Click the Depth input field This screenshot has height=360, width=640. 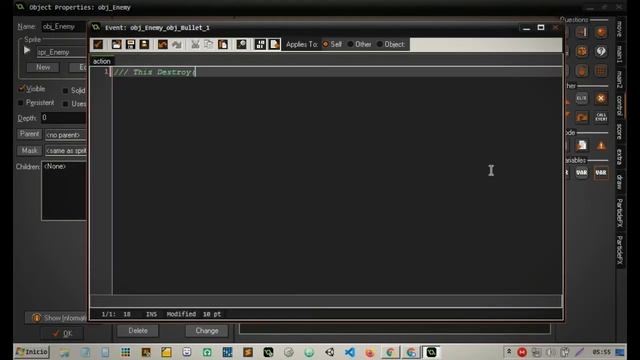click(x=64, y=118)
